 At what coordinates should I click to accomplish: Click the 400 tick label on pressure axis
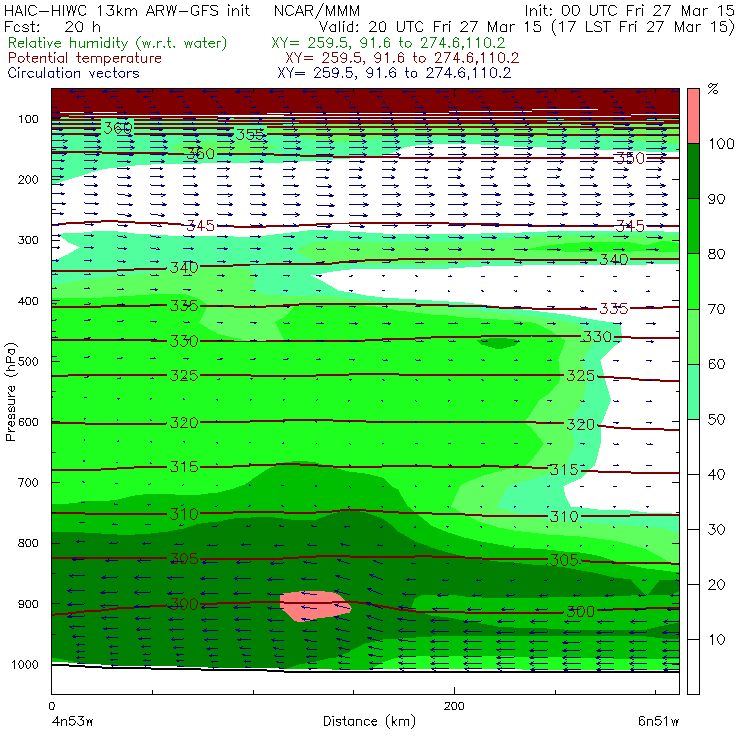coord(28,301)
